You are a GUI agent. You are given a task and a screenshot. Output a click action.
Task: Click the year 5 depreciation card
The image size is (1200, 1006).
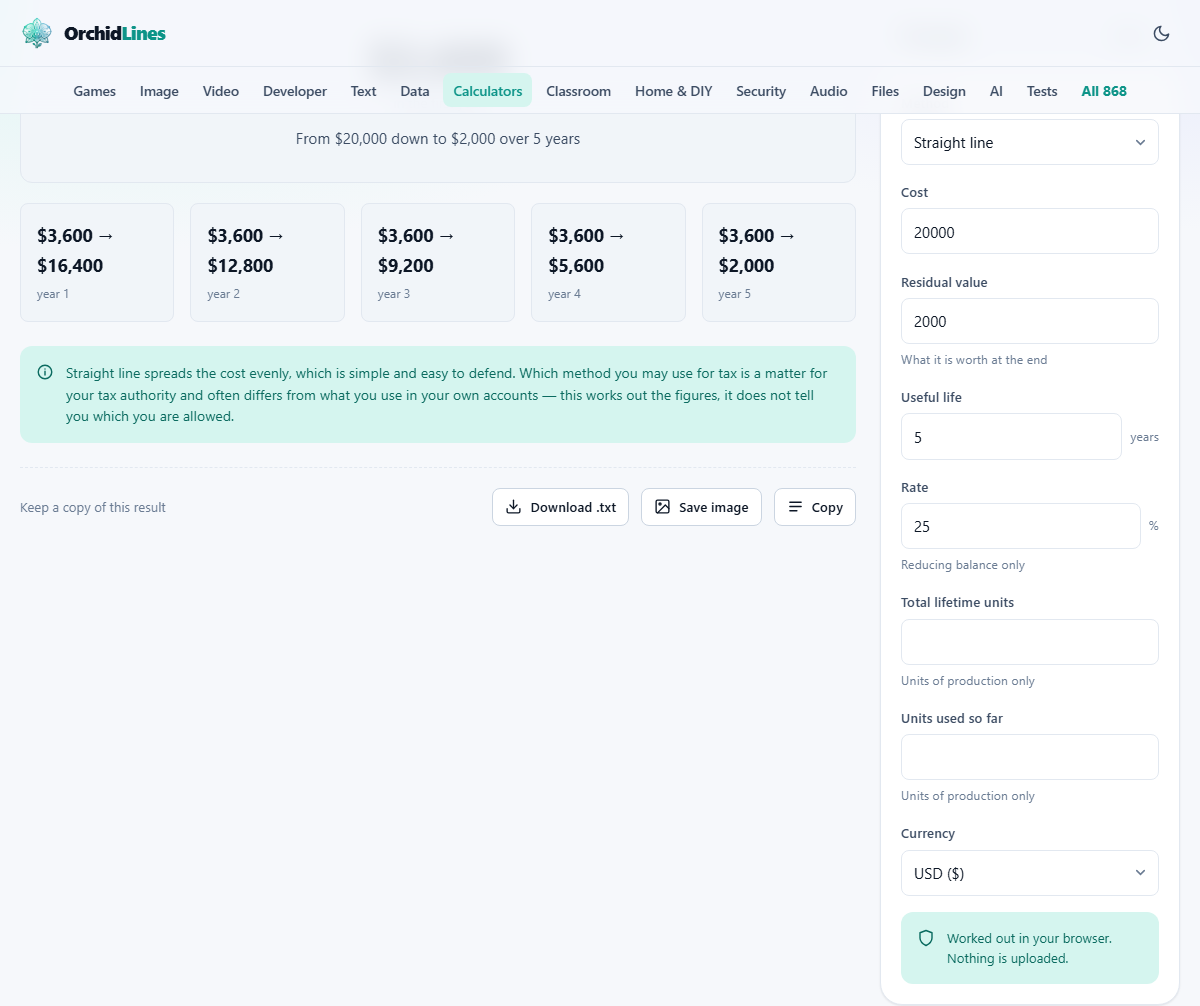(779, 262)
